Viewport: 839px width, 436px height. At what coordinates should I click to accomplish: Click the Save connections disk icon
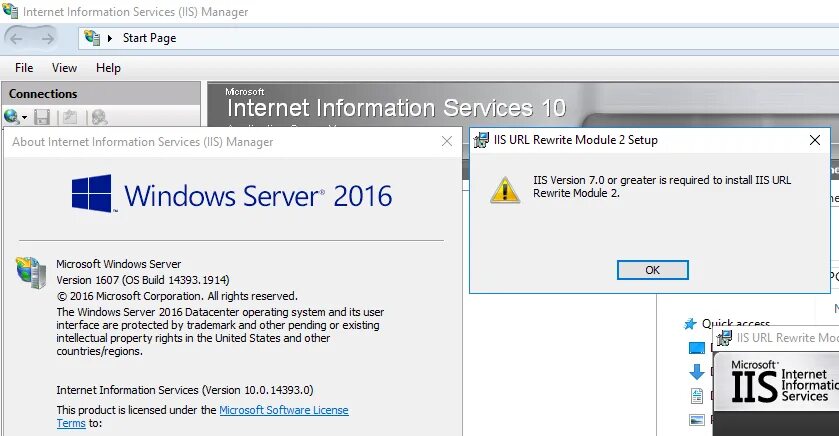pyautogui.click(x=42, y=117)
